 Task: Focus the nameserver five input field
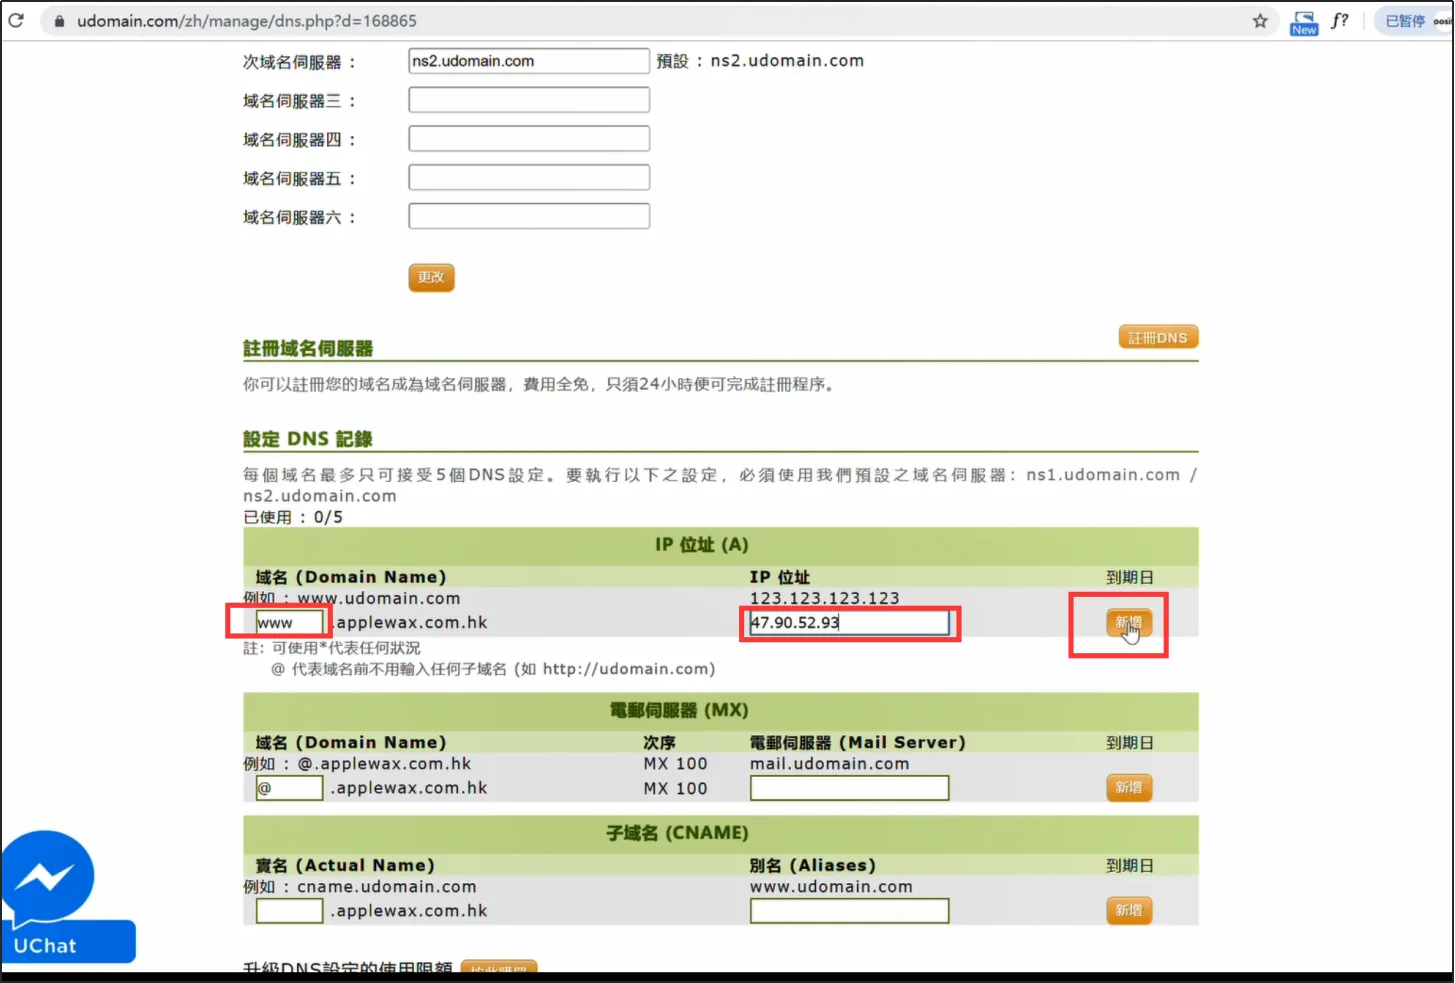(x=528, y=178)
